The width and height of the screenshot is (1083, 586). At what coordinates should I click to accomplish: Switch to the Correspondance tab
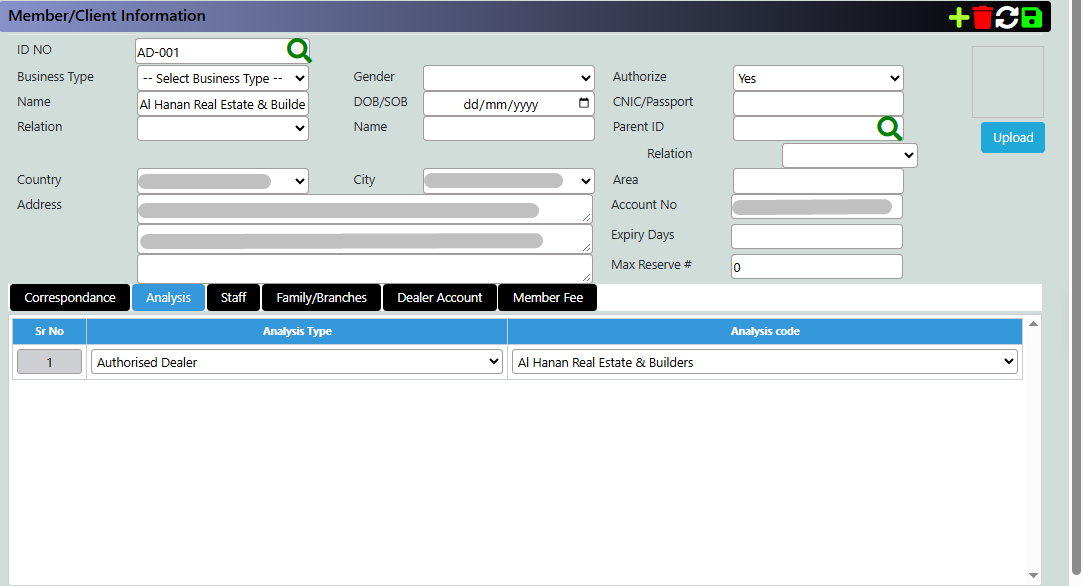(70, 298)
